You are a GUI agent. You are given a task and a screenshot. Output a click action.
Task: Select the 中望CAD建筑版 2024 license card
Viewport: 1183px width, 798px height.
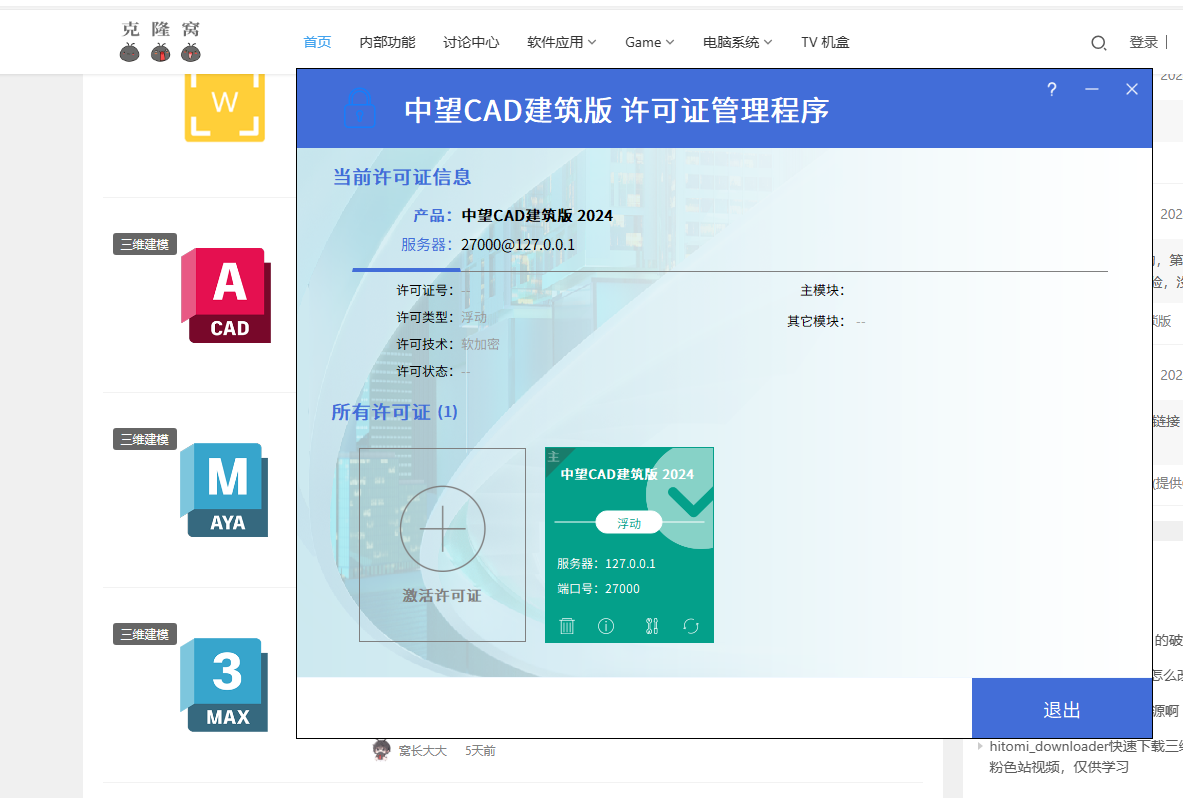coord(629,545)
